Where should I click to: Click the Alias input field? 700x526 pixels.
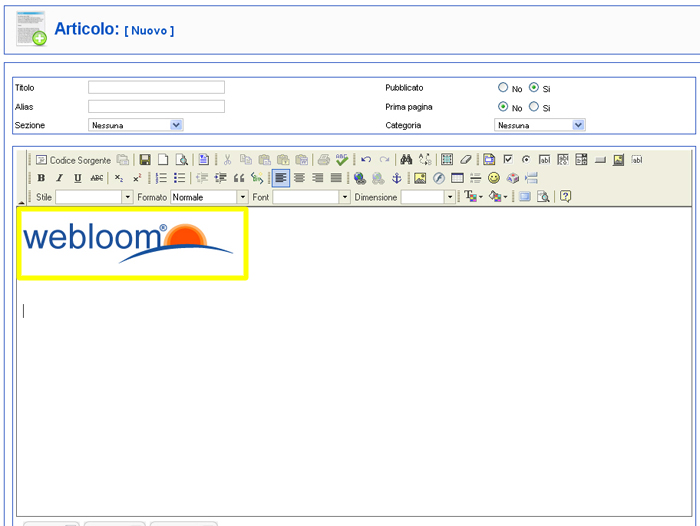[156, 106]
